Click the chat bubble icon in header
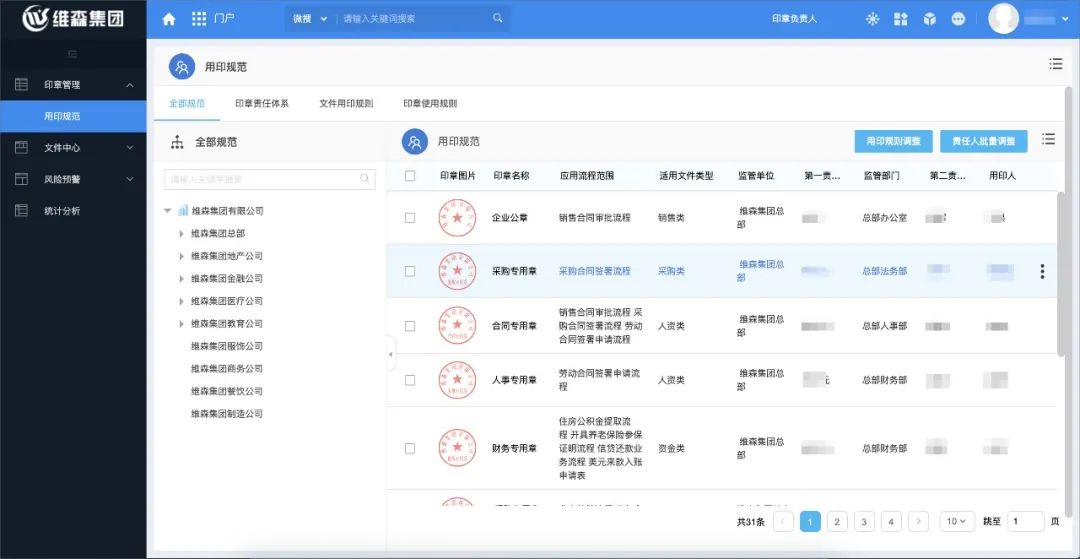The image size is (1080, 559). pos(958,19)
